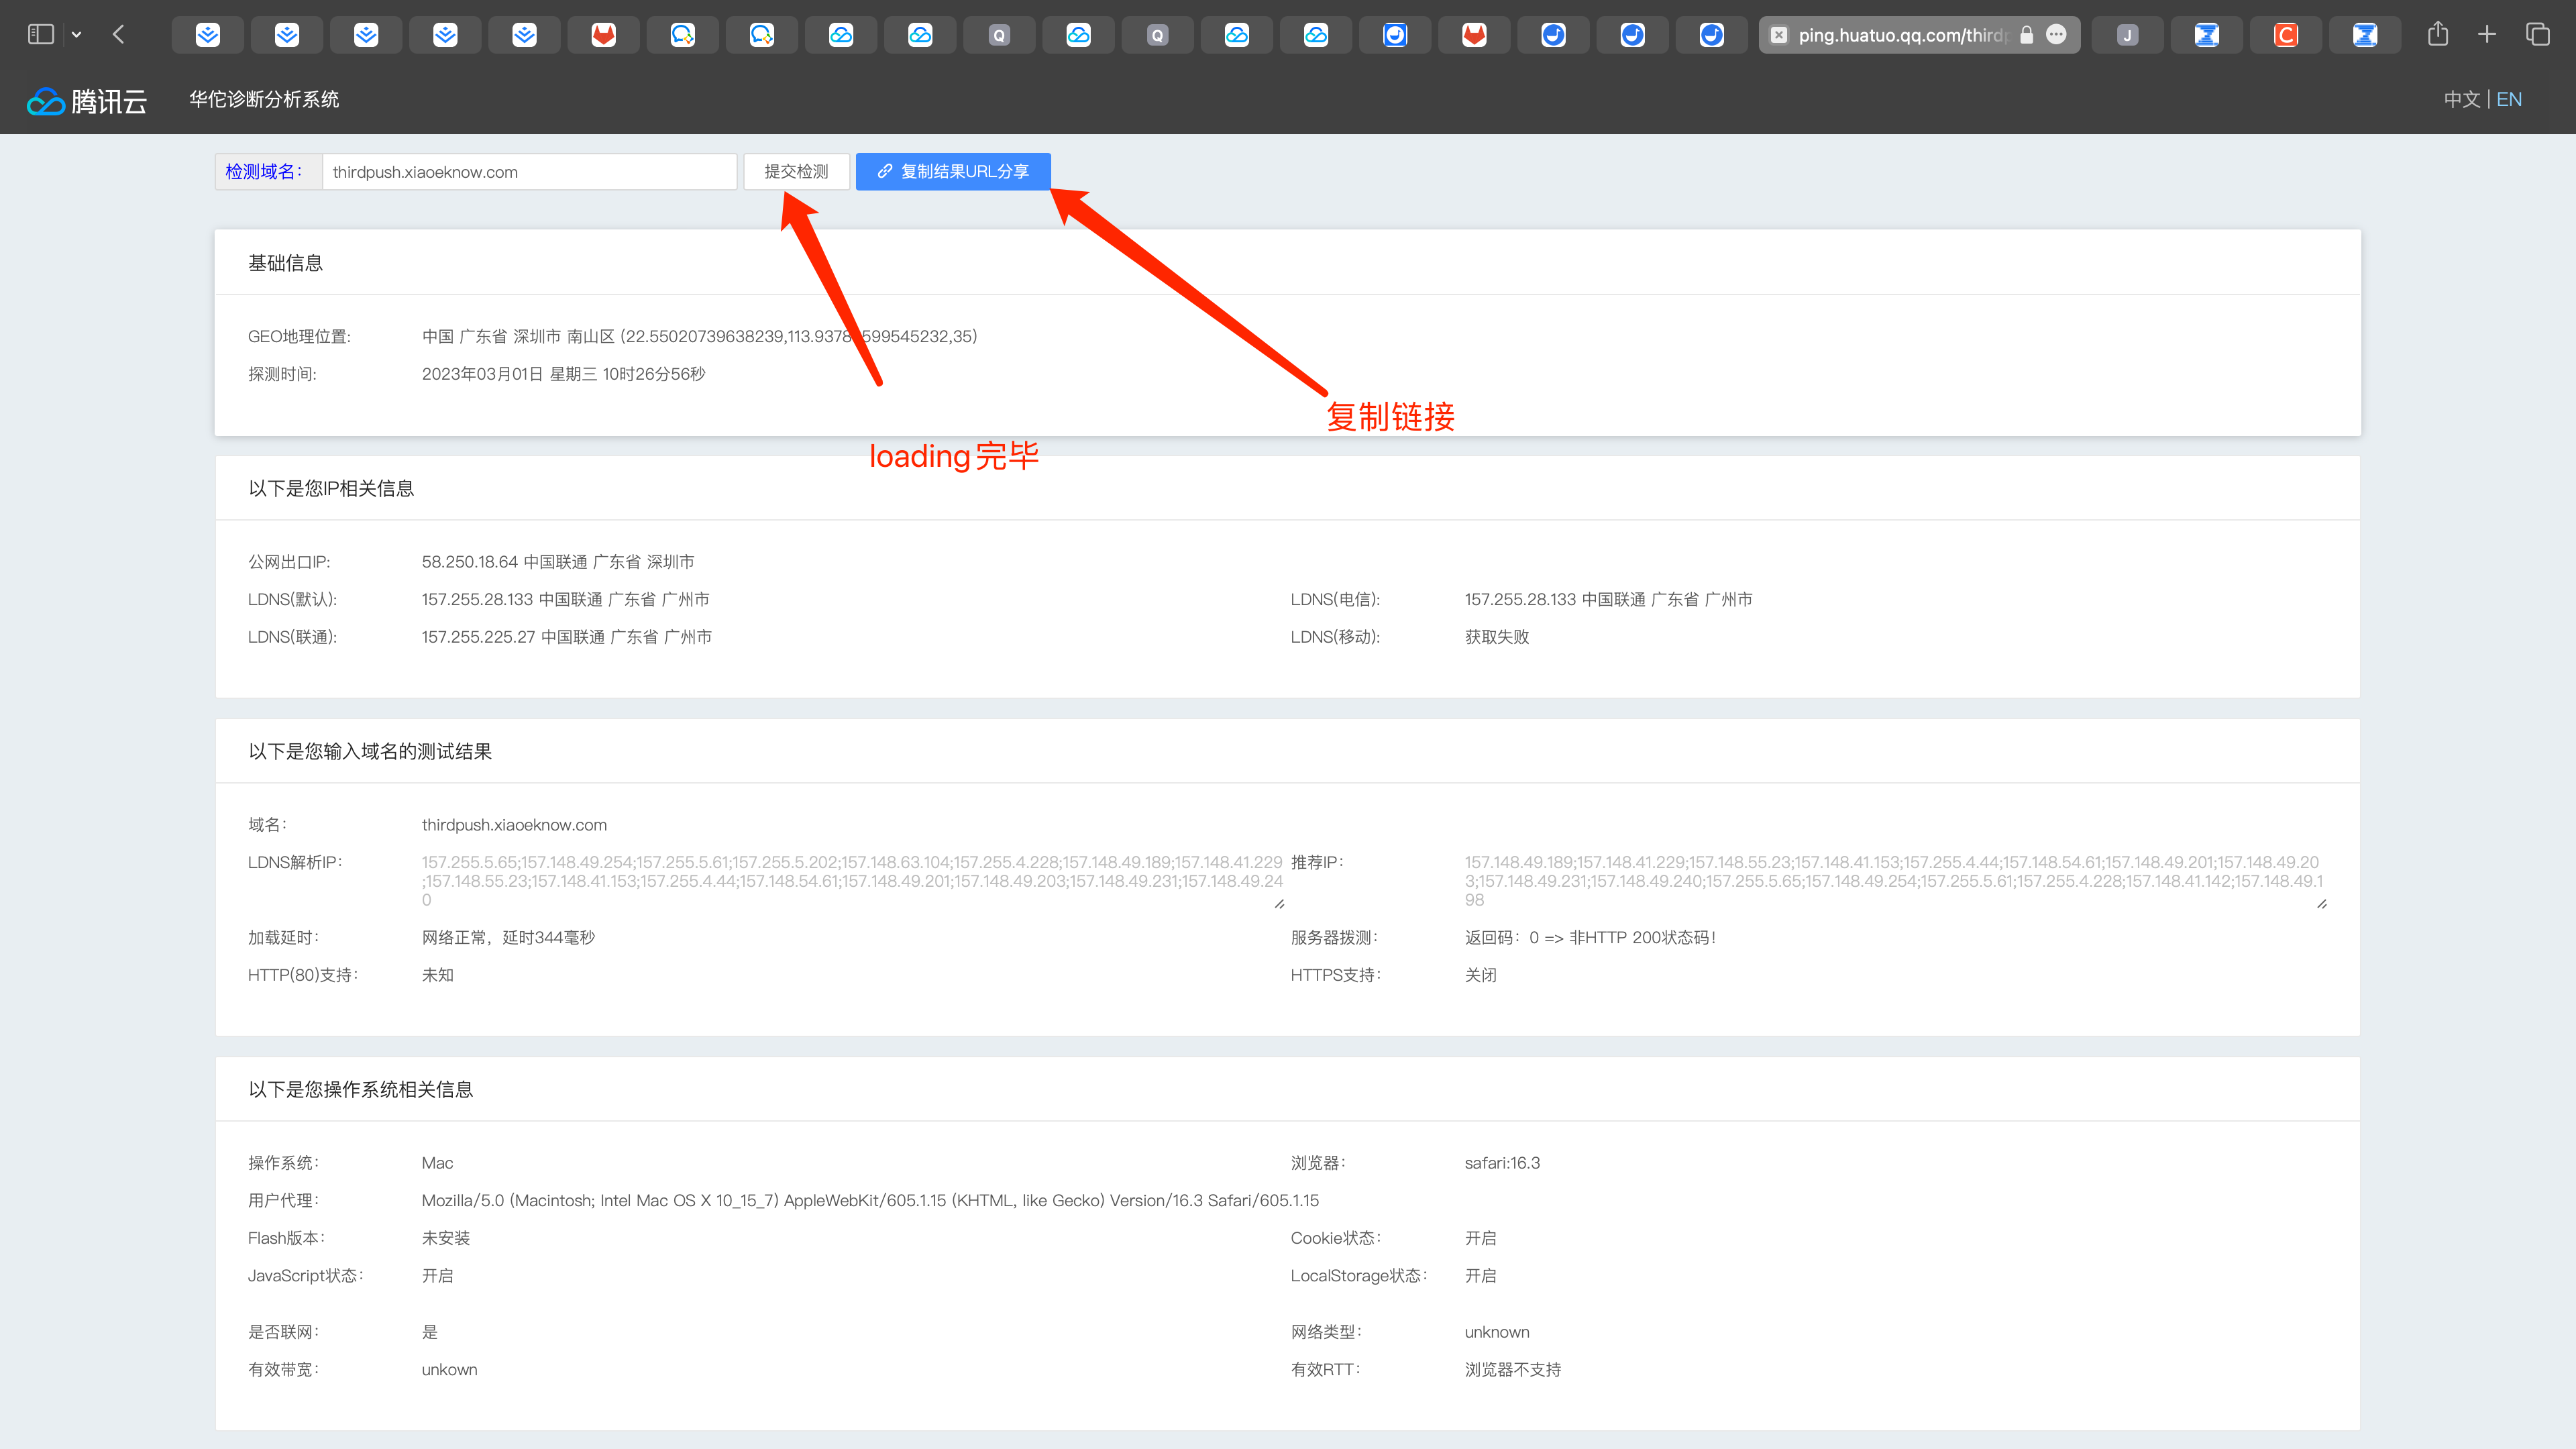
Task: Click the ping.huatuo.qq.com address text
Action: (1903, 35)
